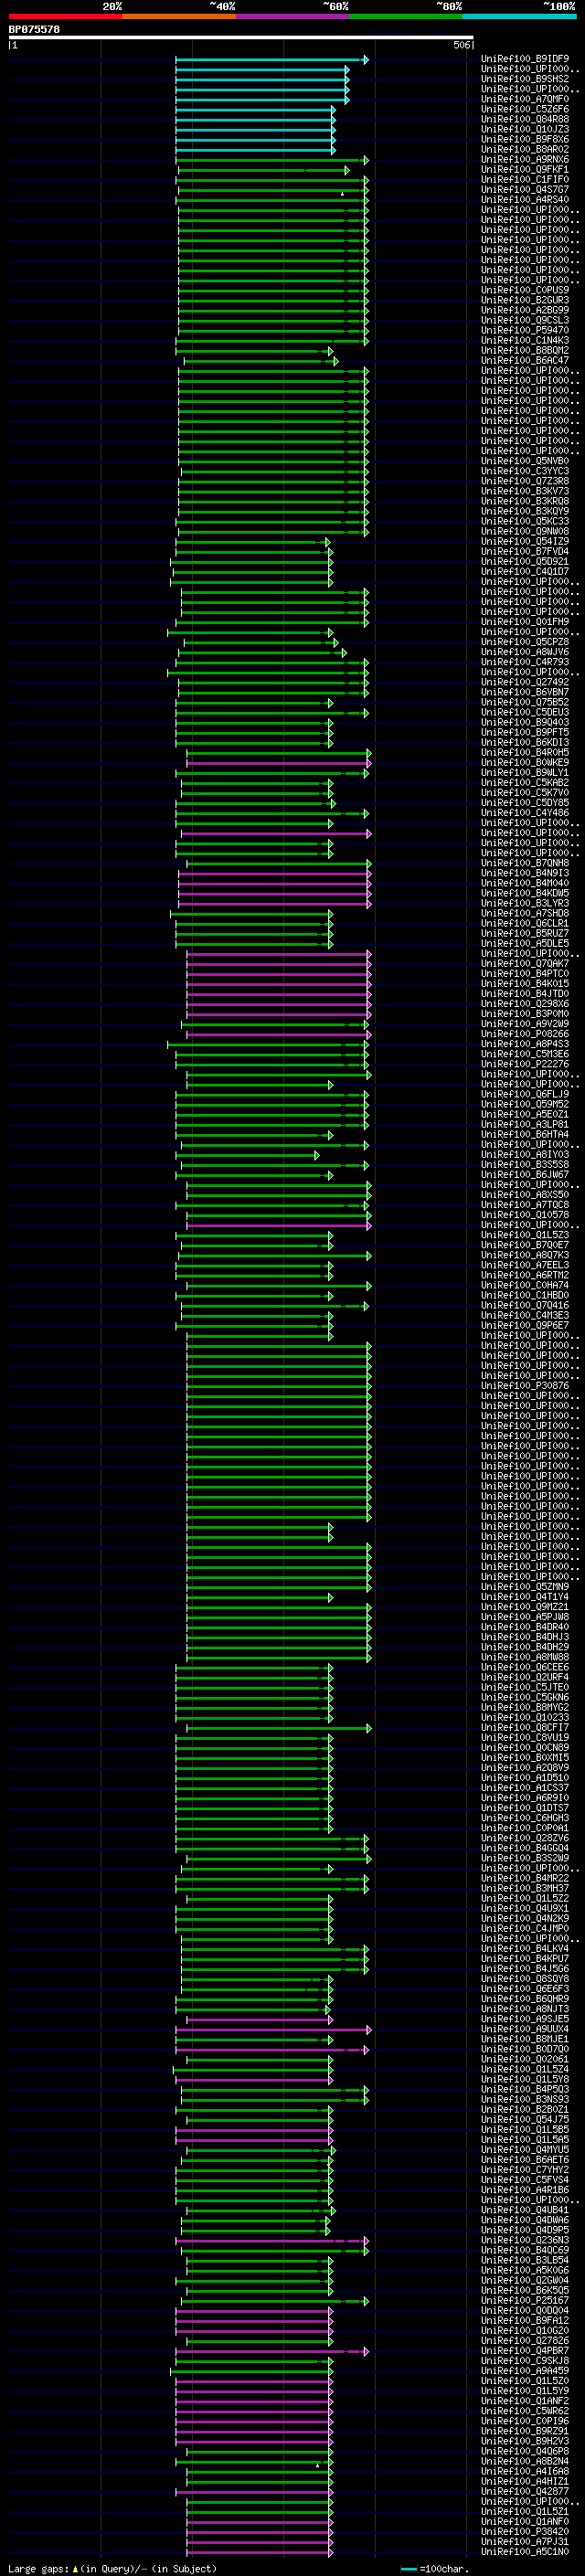
Task: Open last hit UniRef100_A5C1N0
Action: [525, 2551]
